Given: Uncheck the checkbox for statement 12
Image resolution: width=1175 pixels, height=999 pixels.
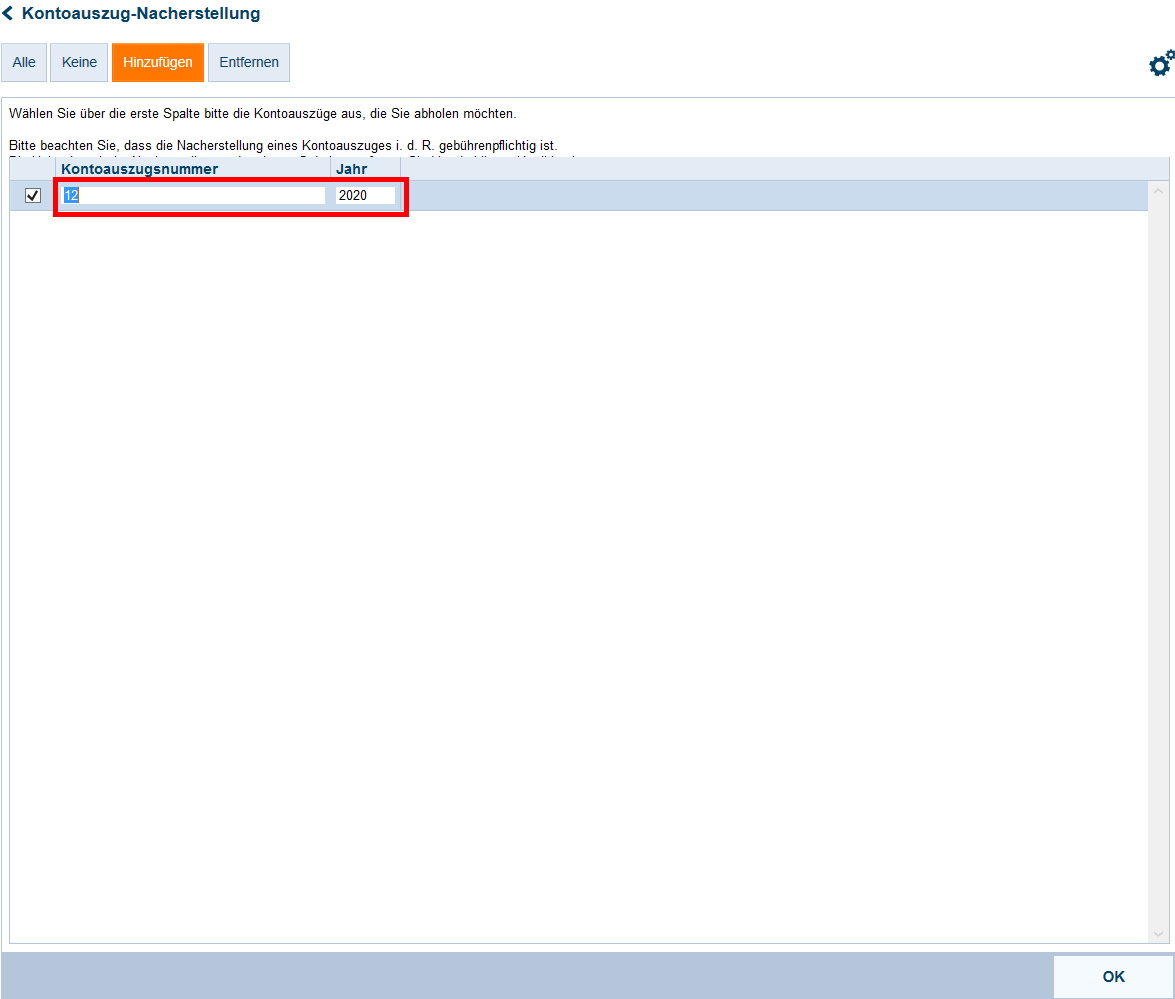Looking at the screenshot, I should pyautogui.click(x=33, y=196).
